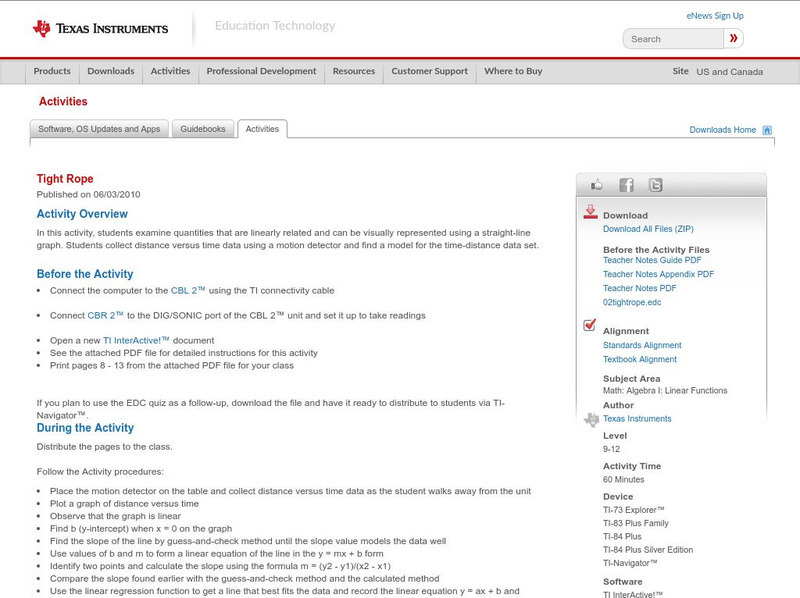Select the Activities tab
Viewport: 800px width, 598px height.
tap(262, 129)
